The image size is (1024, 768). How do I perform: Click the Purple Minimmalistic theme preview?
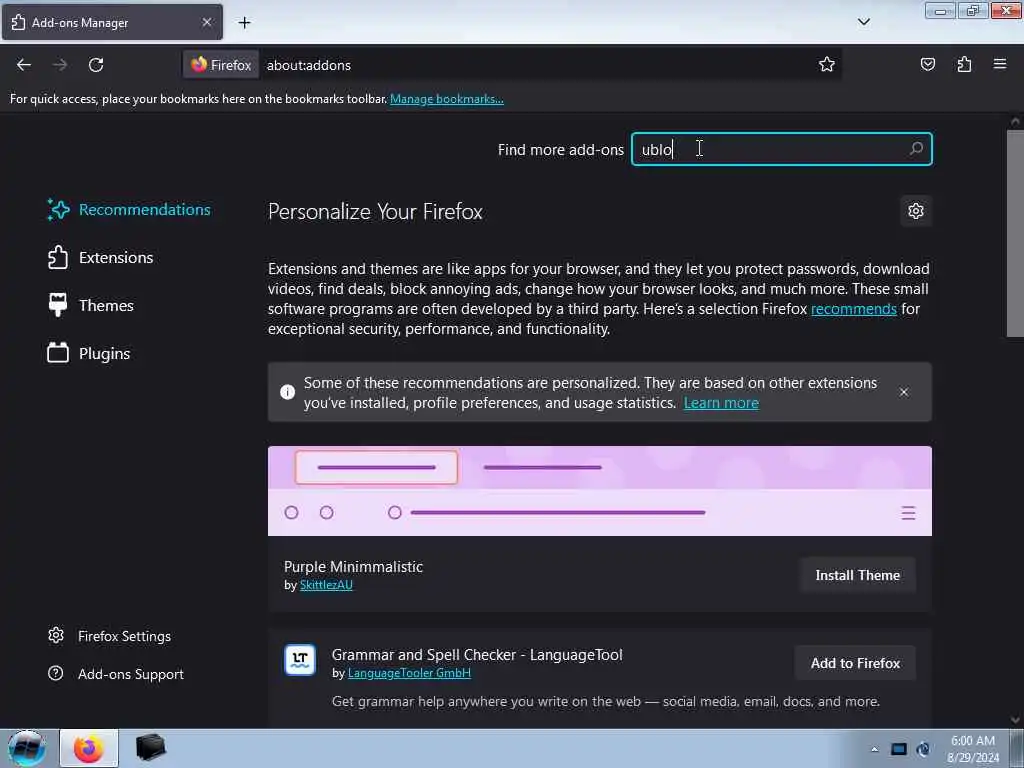pyautogui.click(x=600, y=491)
